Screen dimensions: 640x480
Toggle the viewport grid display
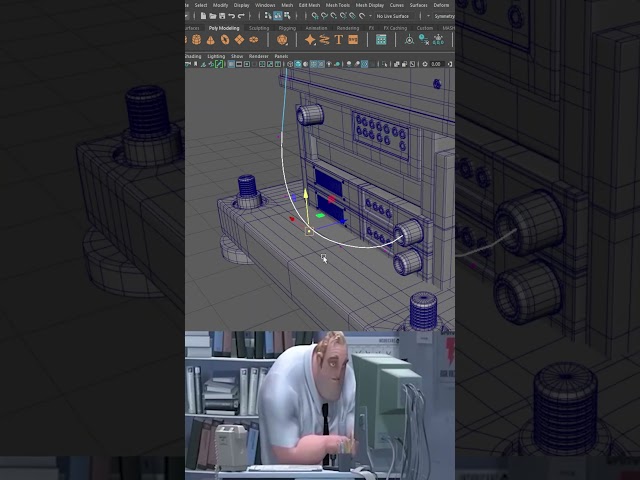[x=231, y=64]
